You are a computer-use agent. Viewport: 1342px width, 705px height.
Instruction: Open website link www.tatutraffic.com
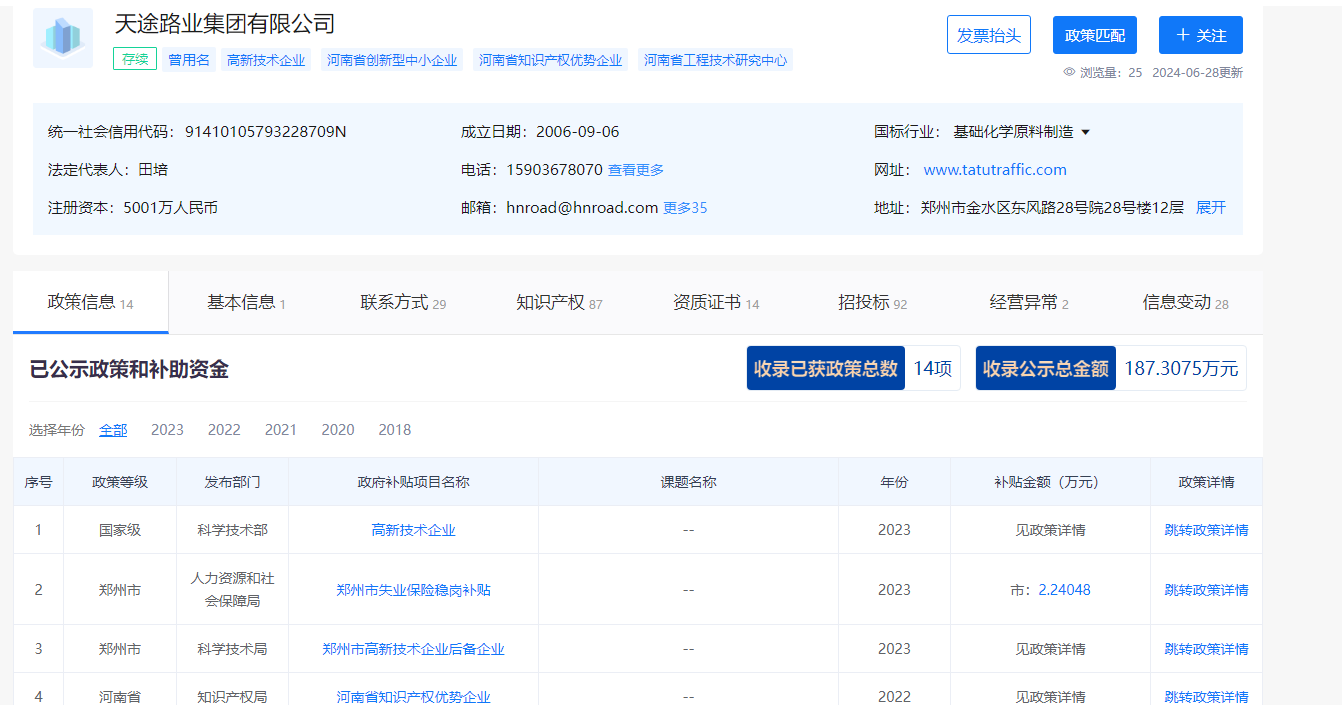coord(994,170)
